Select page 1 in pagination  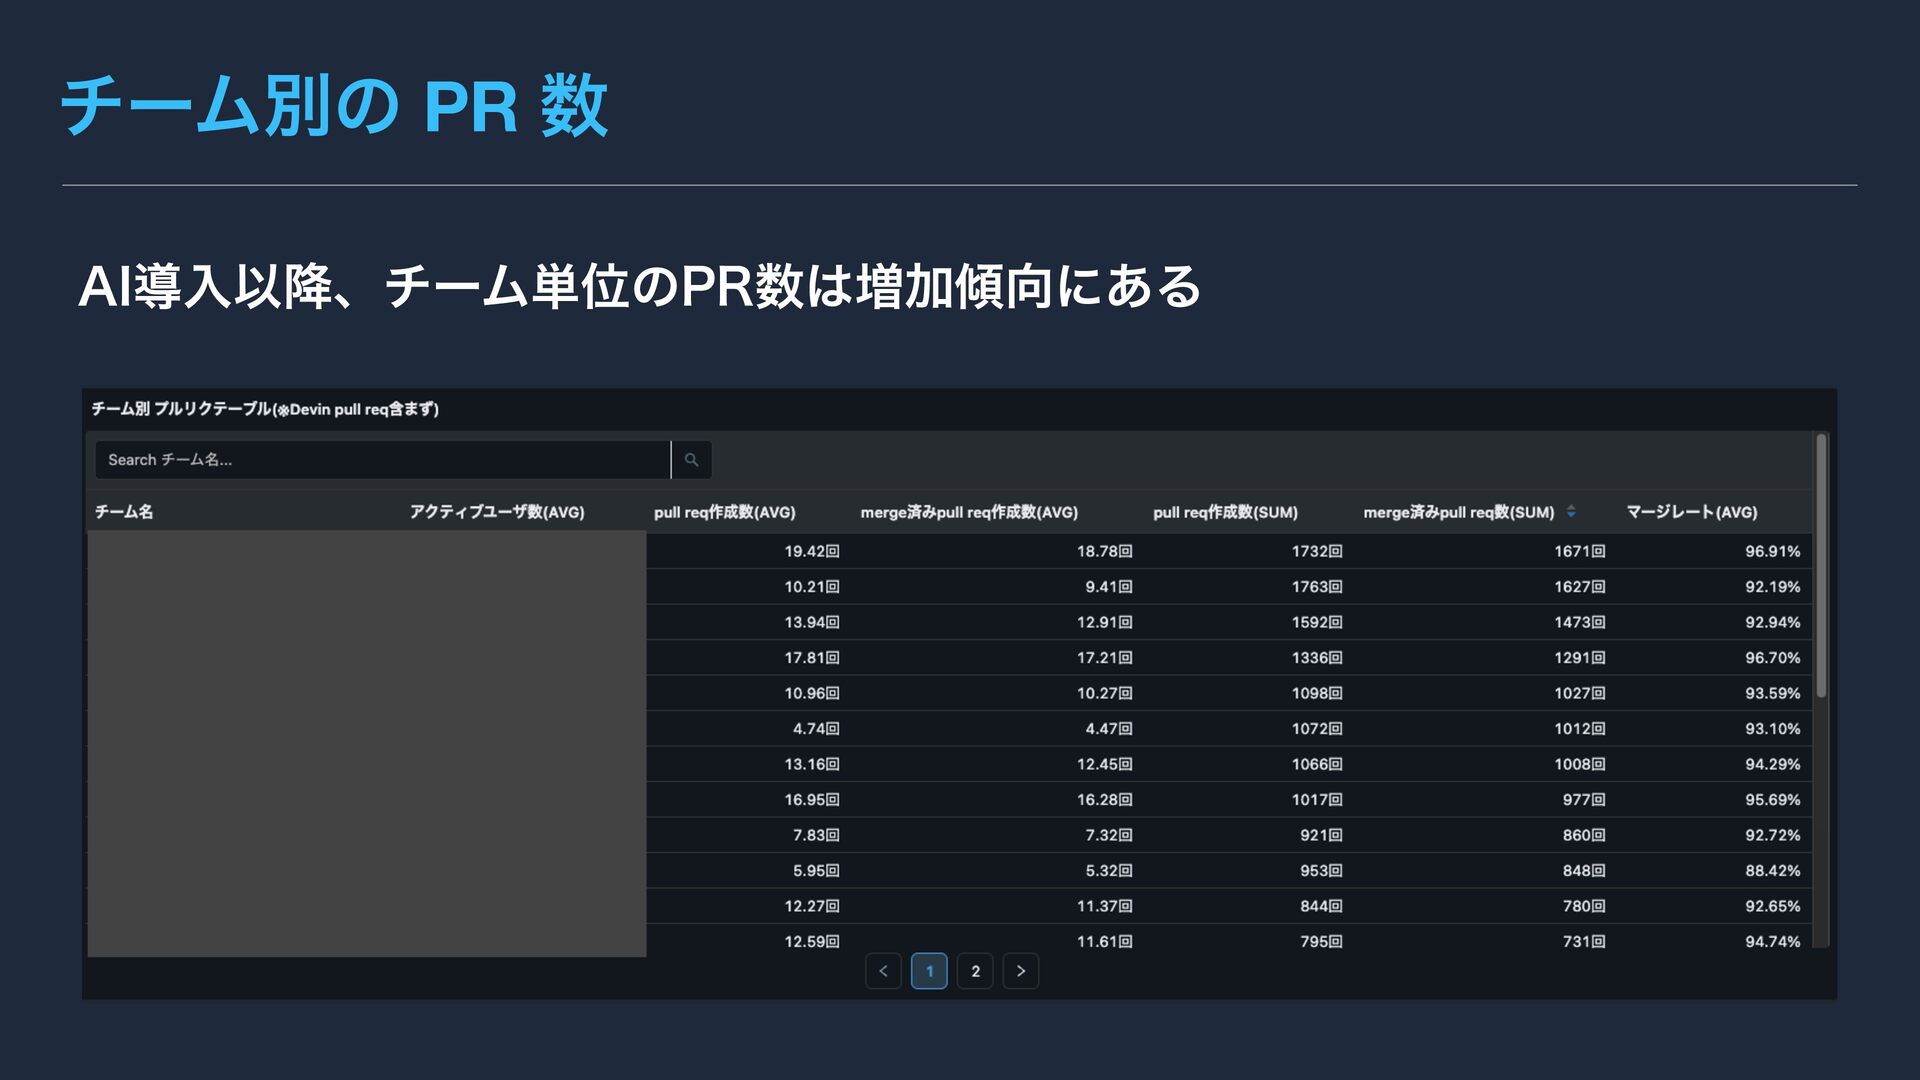929,971
